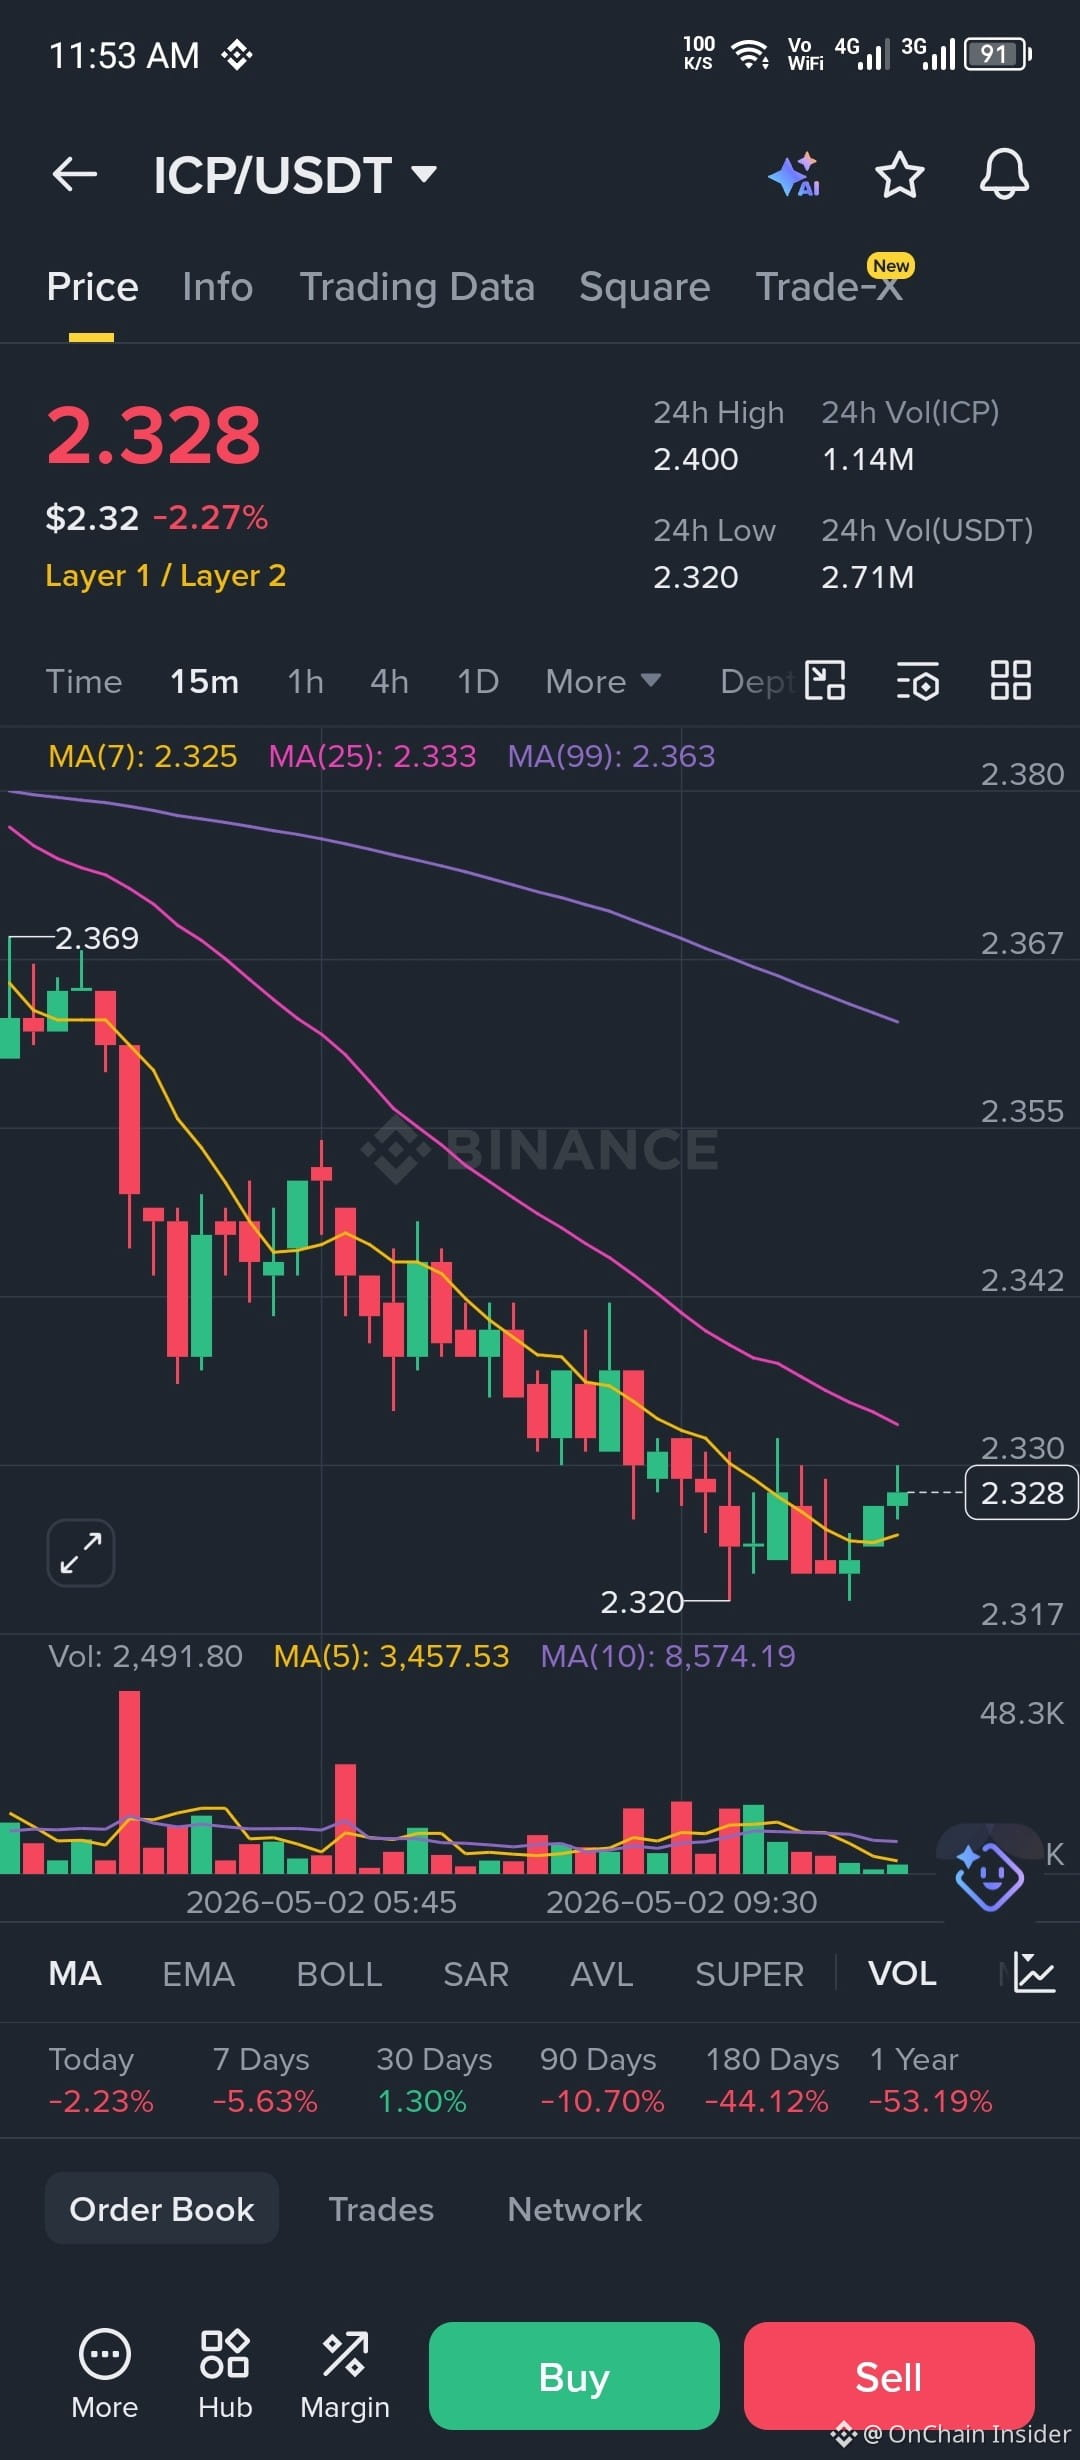Switch chart interval to 1h
The image size is (1080, 2460).
[x=305, y=682]
